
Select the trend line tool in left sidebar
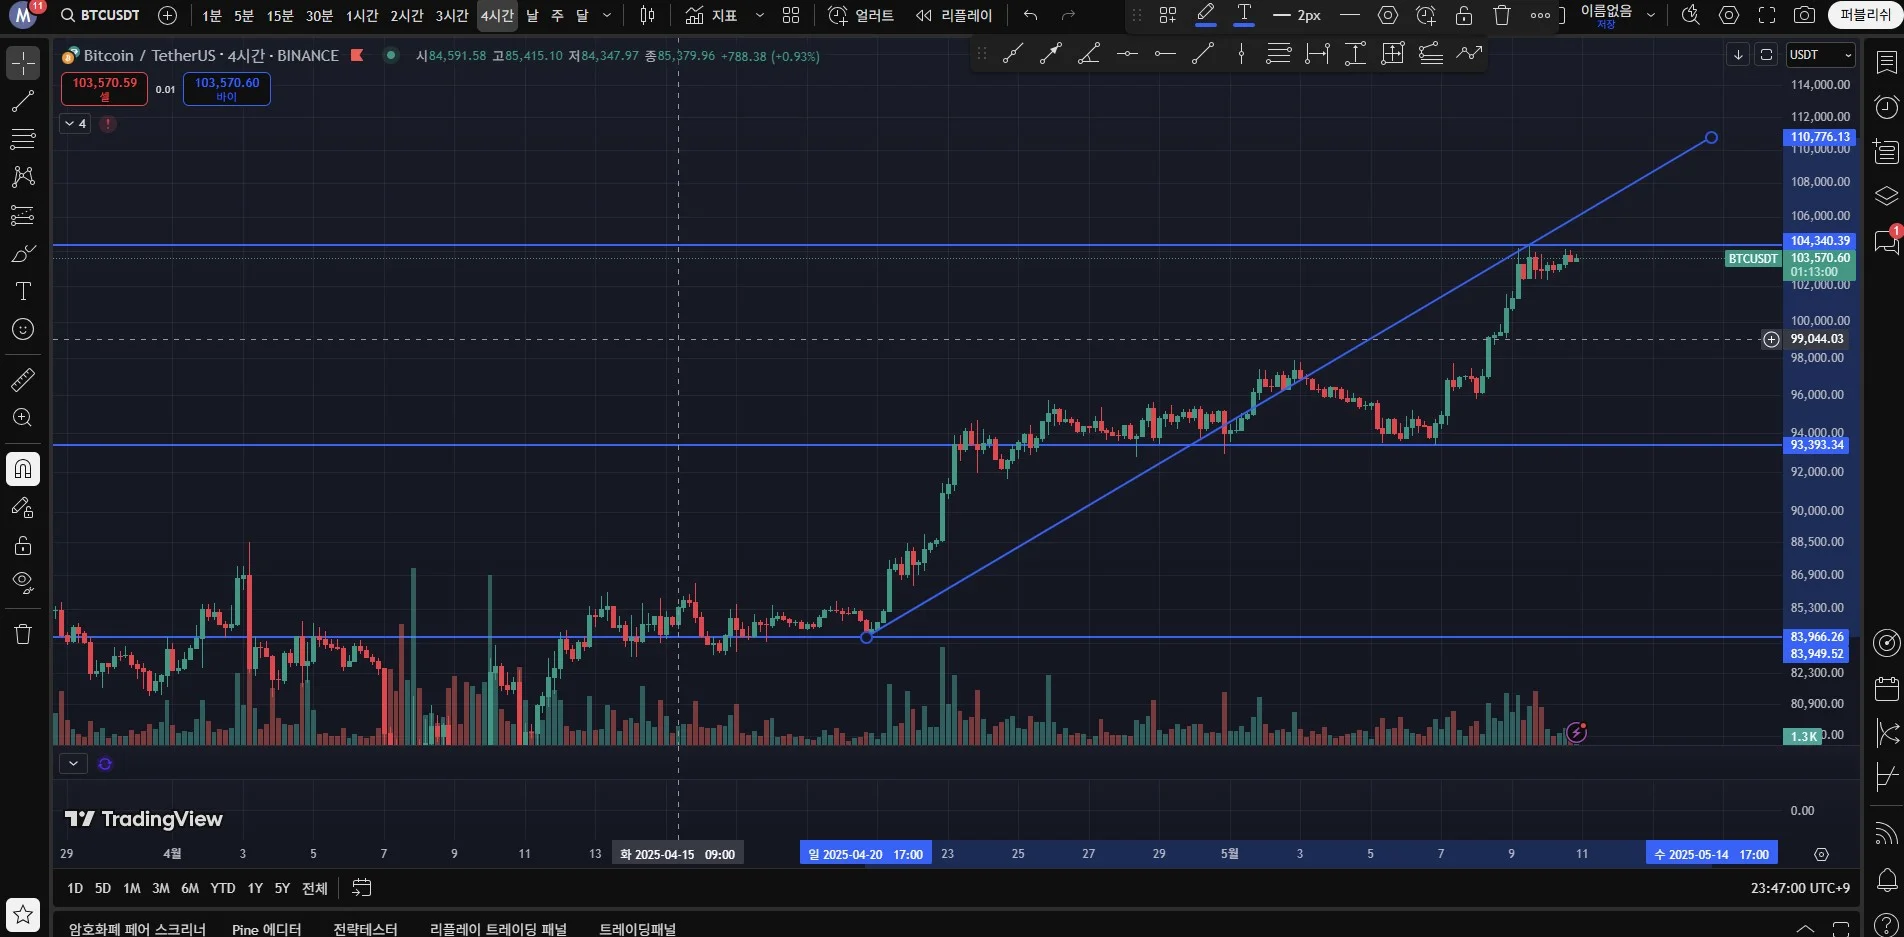[x=23, y=101]
